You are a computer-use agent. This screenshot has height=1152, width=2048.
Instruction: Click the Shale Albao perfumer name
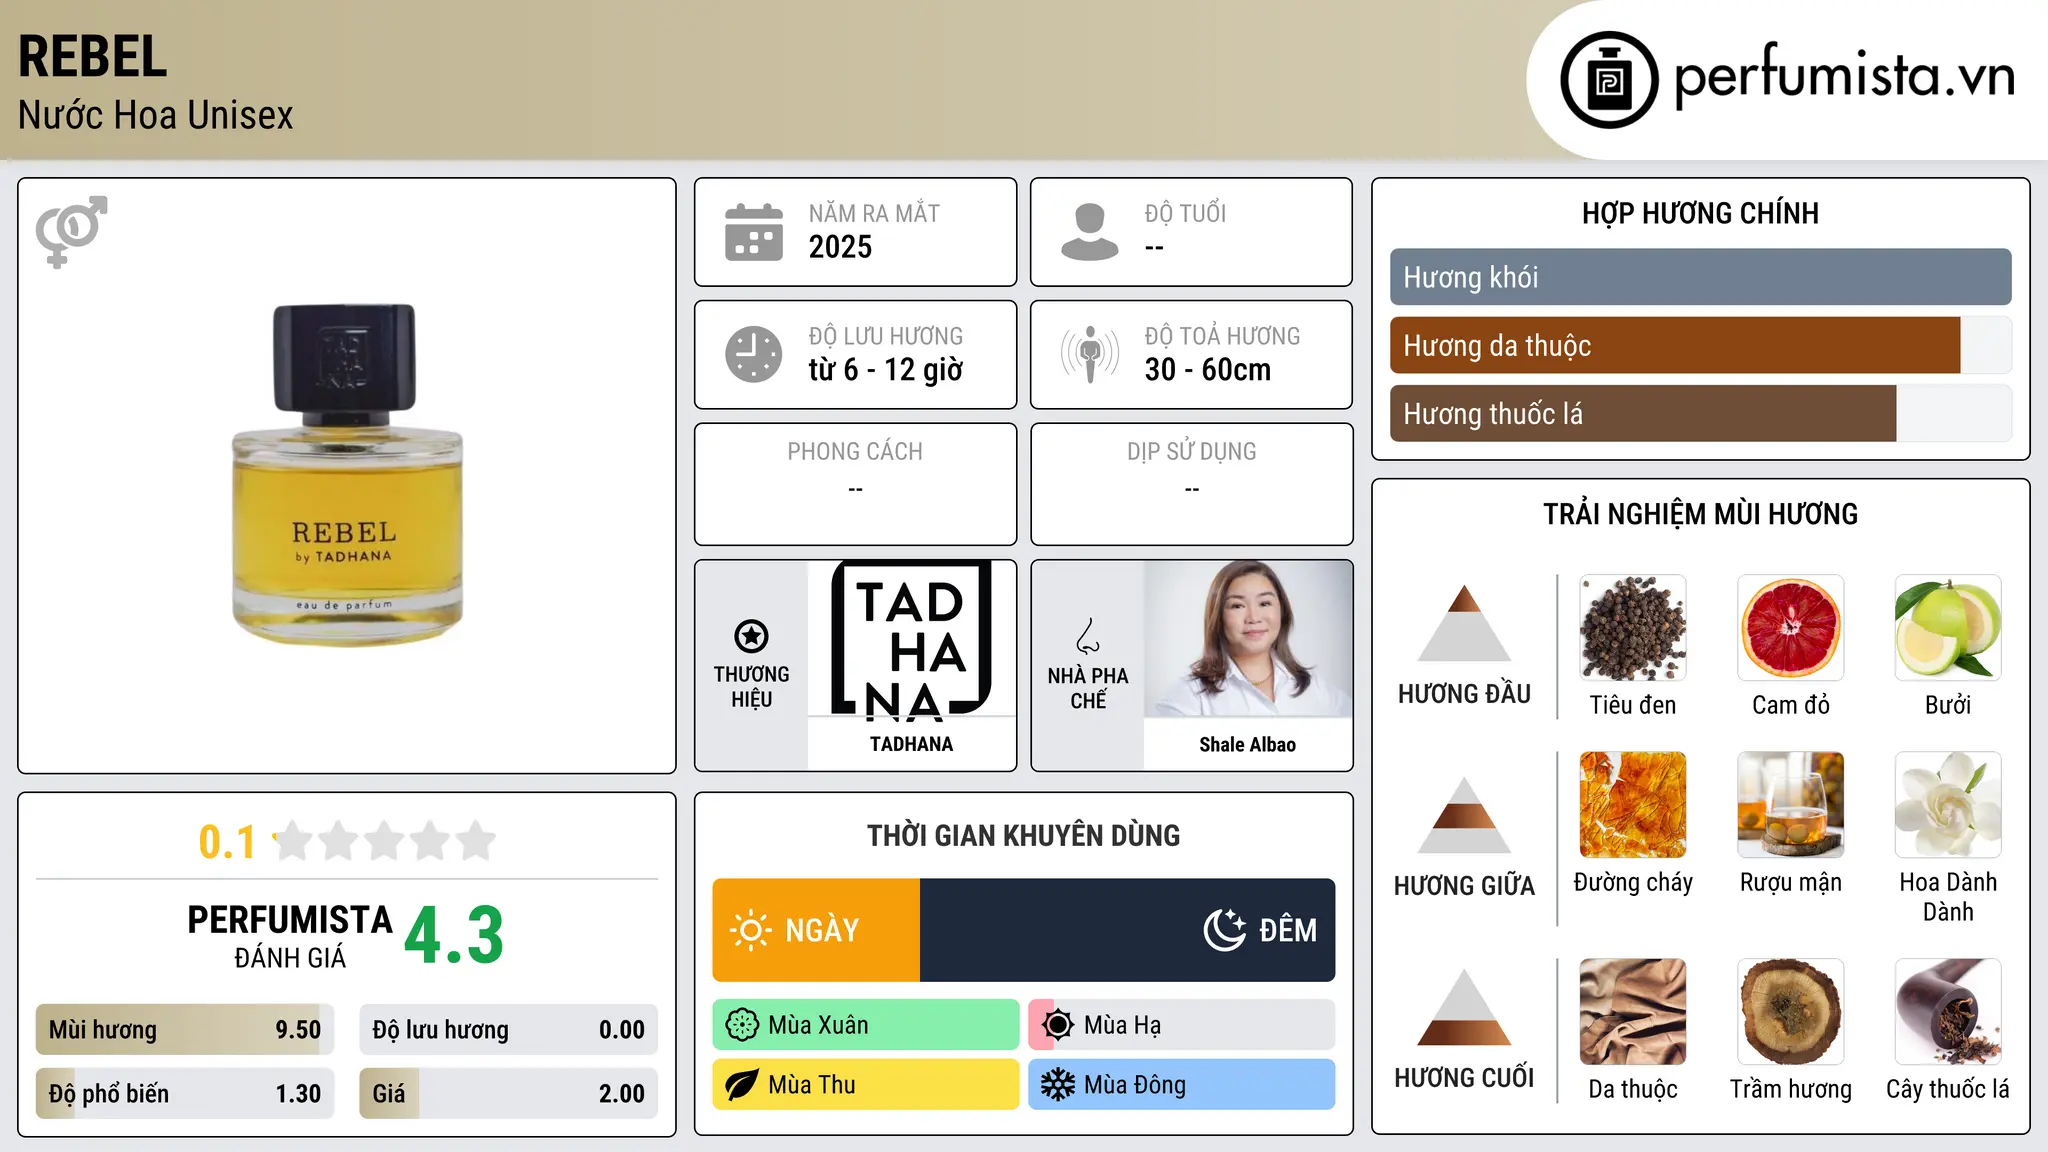click(1248, 745)
